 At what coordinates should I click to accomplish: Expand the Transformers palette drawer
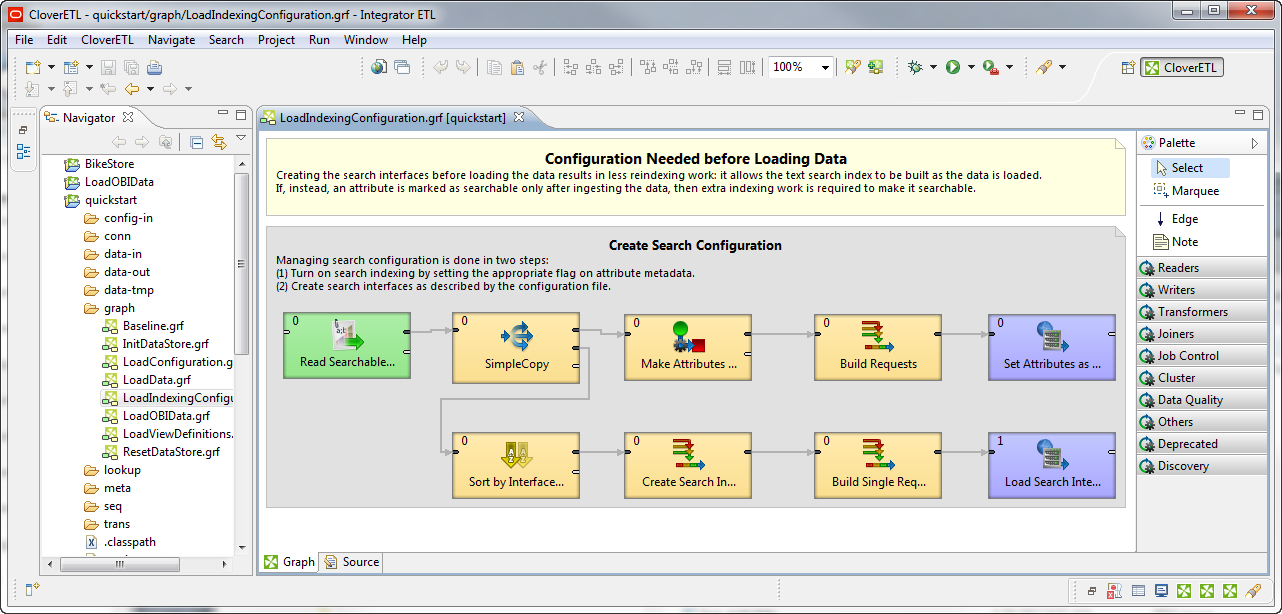coord(1202,312)
